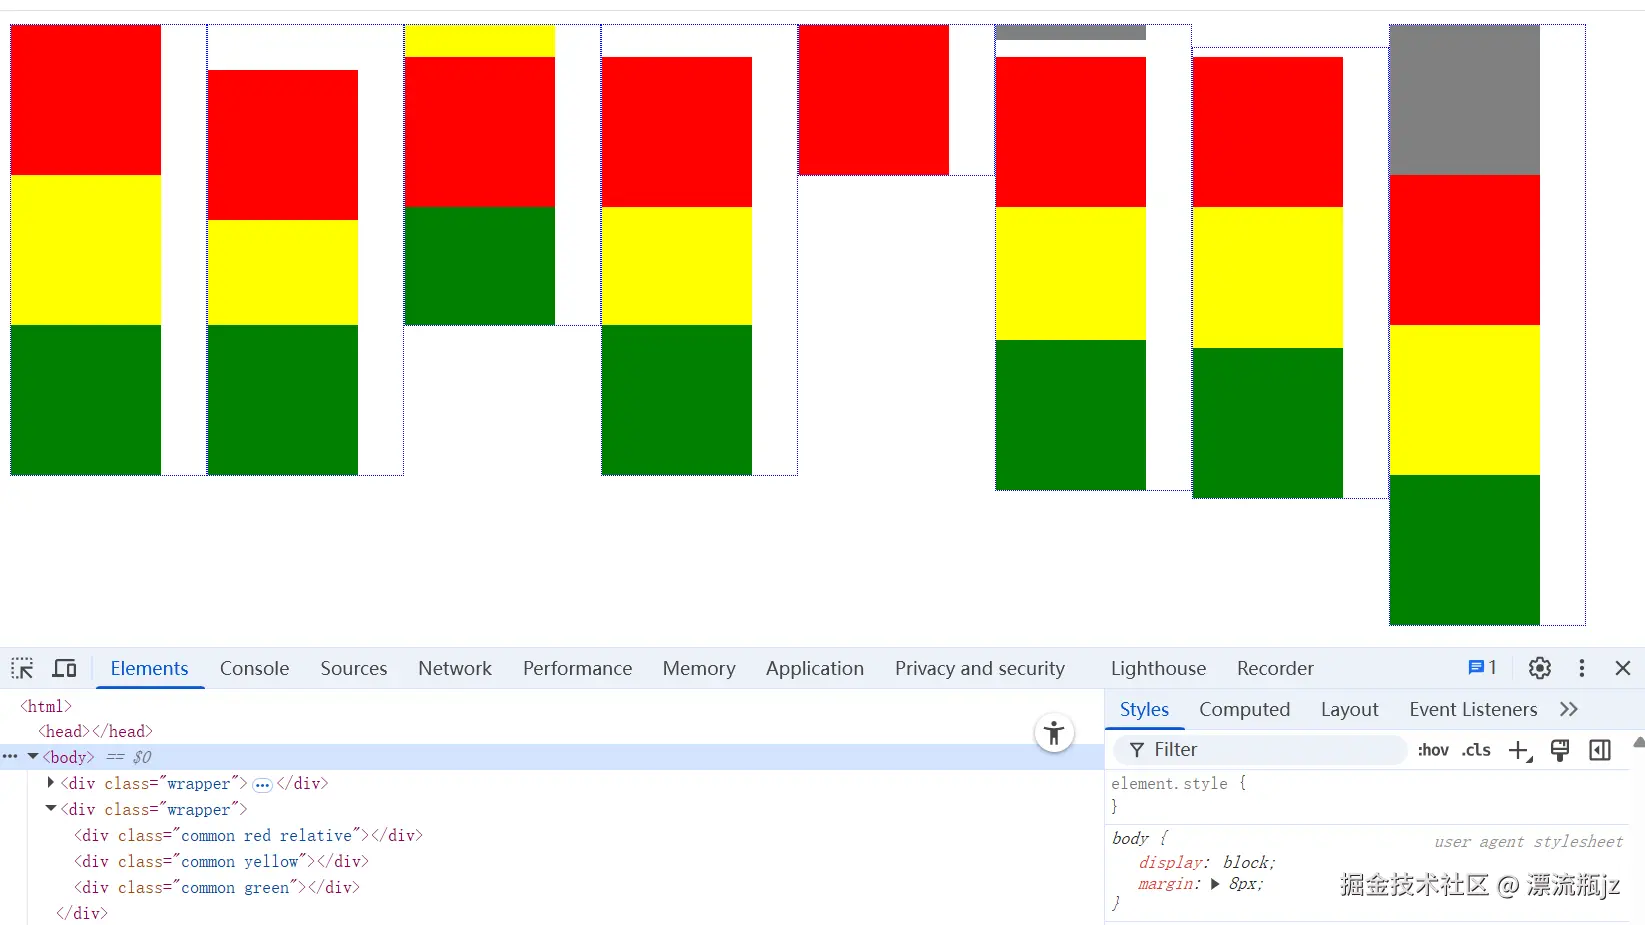The height and width of the screenshot is (925, 1645).
Task: Toggle the rendering emulations paintbrush icon
Action: click(1560, 750)
